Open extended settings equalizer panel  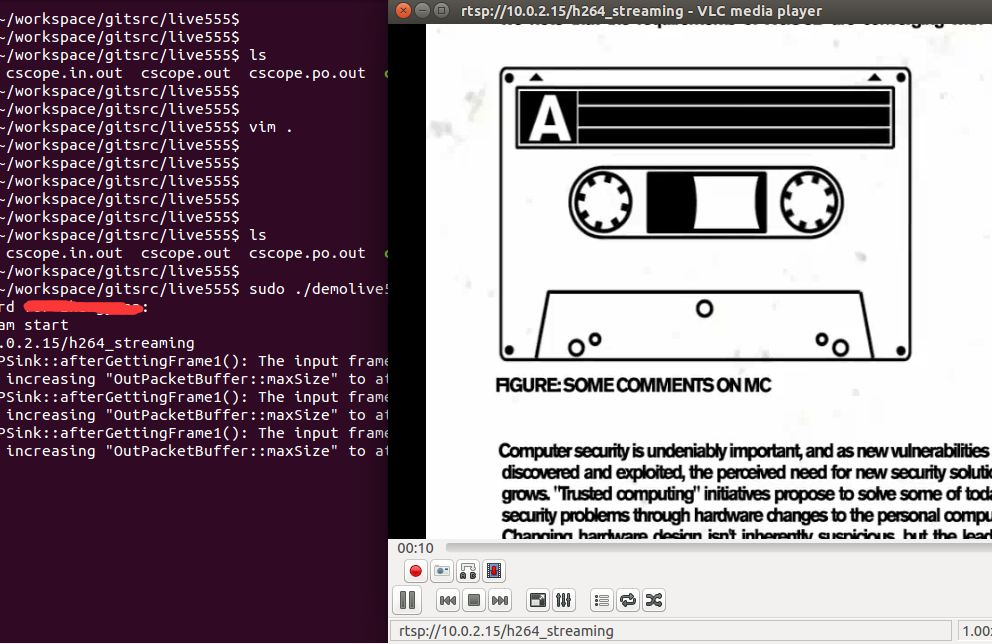tap(564, 600)
